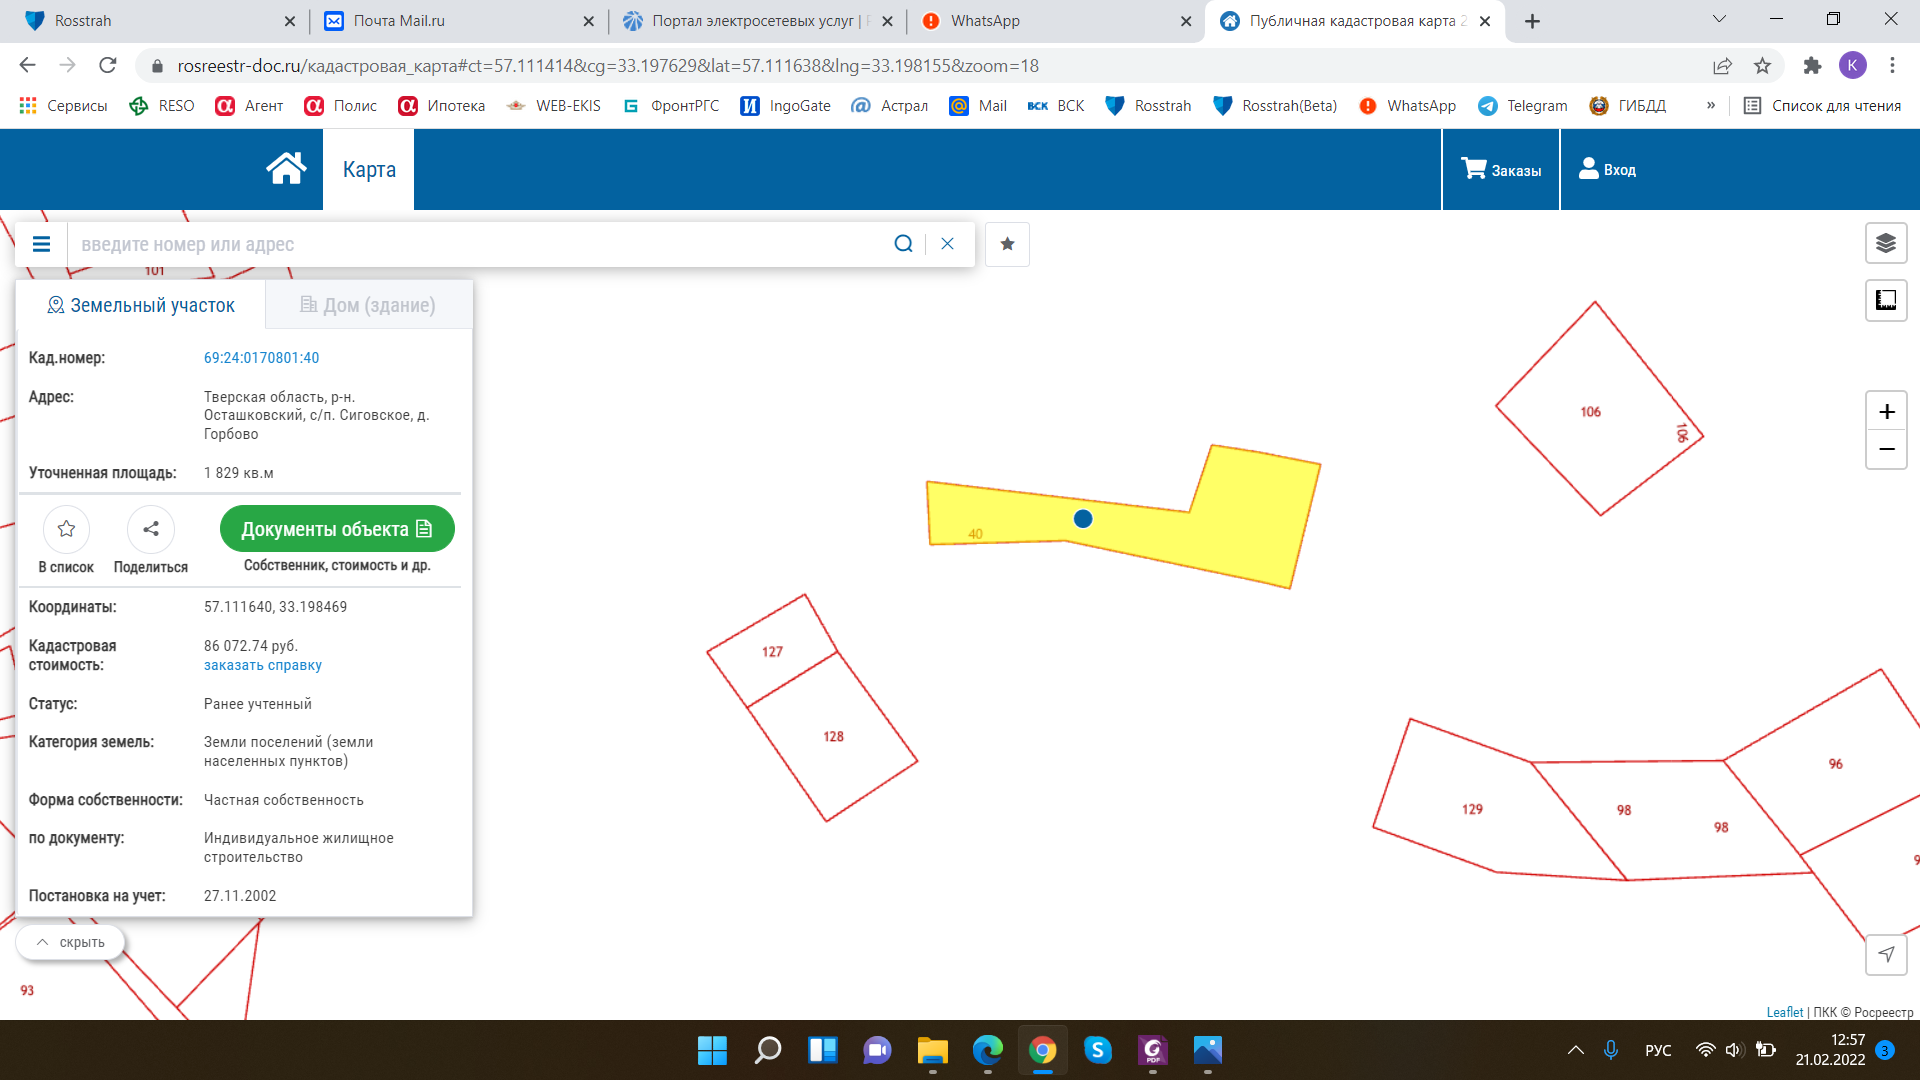Click the search magnifier icon
This screenshot has width=1920, height=1080.
pos(903,244)
